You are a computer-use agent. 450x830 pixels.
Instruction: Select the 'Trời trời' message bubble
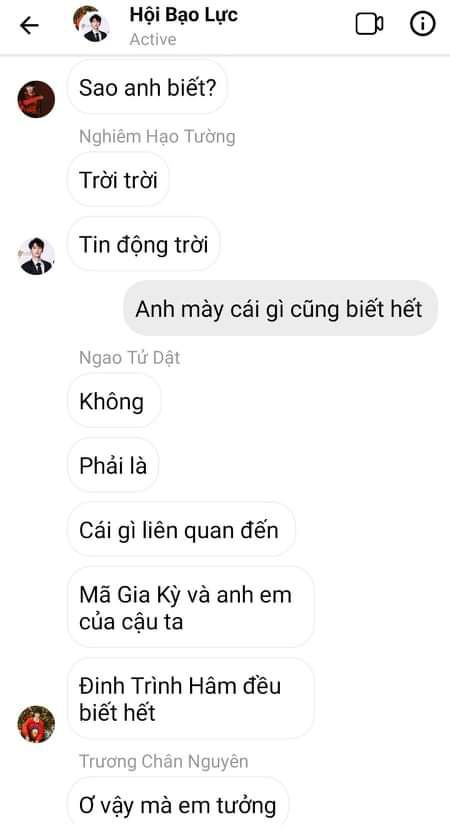click(118, 180)
